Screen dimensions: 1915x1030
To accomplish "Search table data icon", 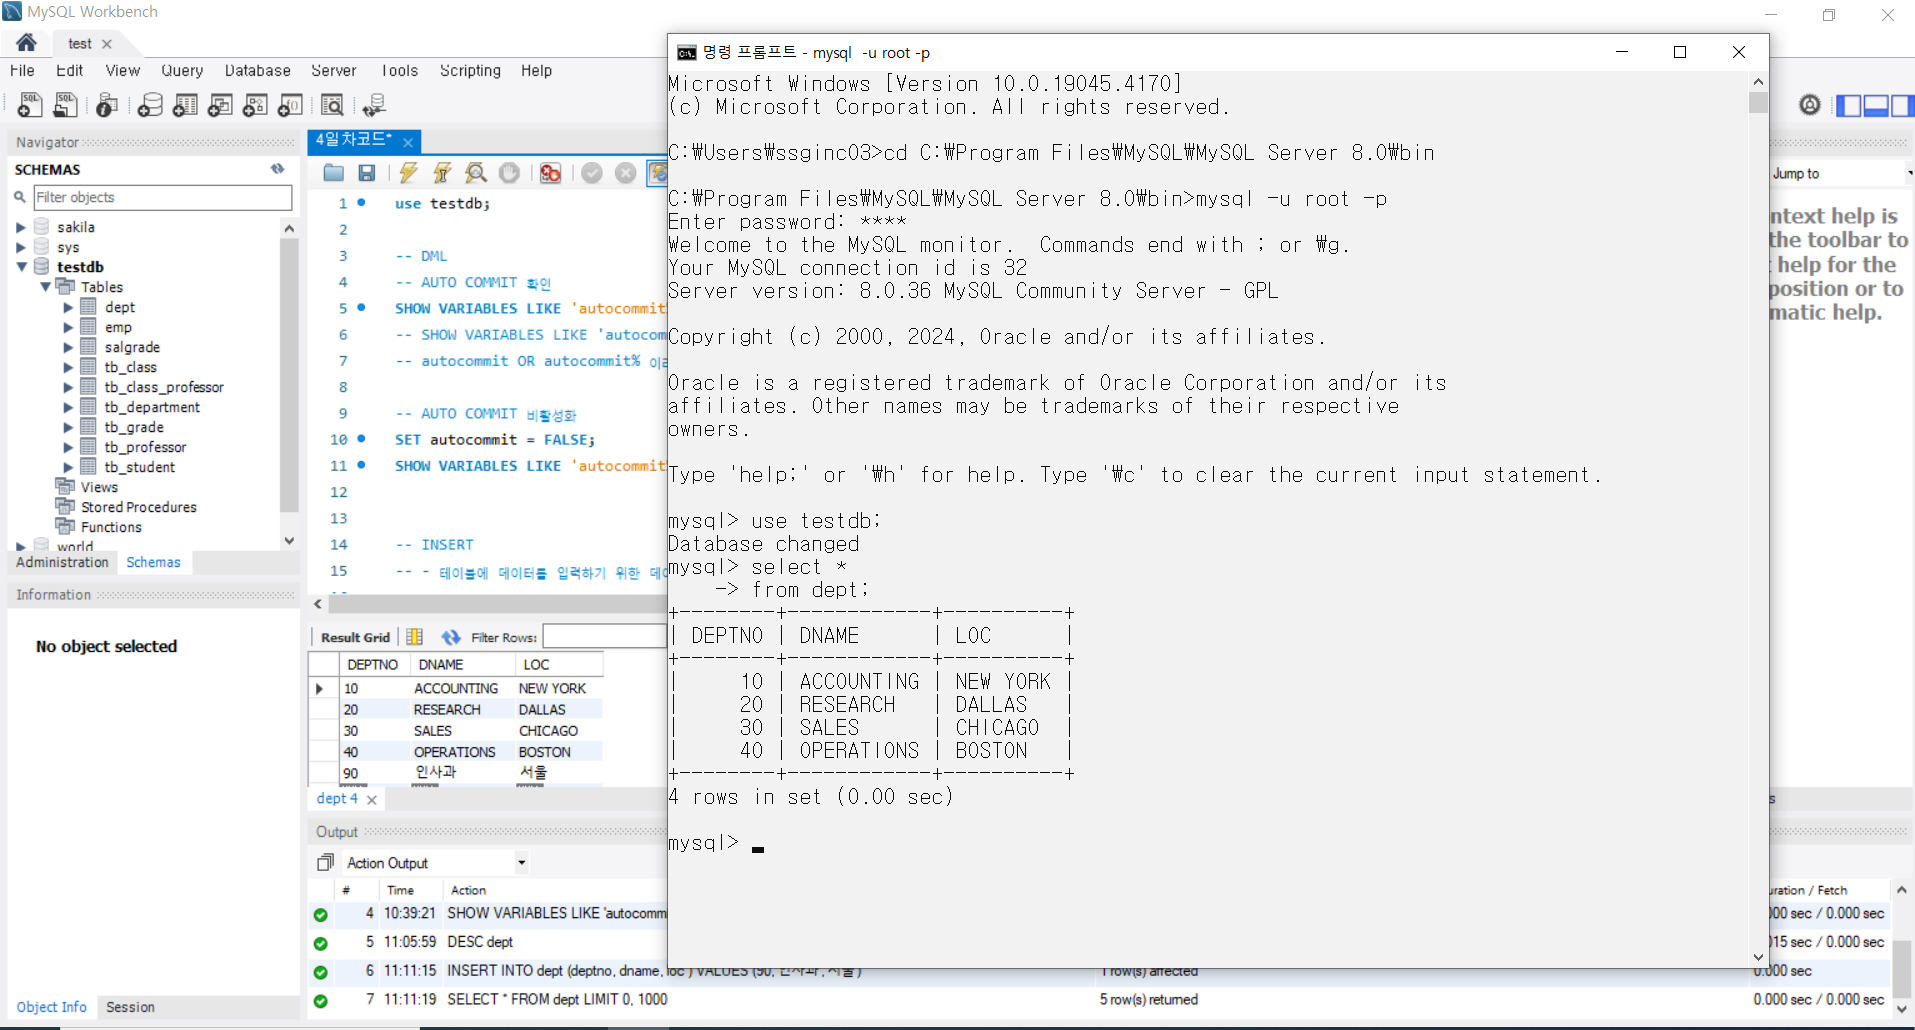I will point(332,105).
